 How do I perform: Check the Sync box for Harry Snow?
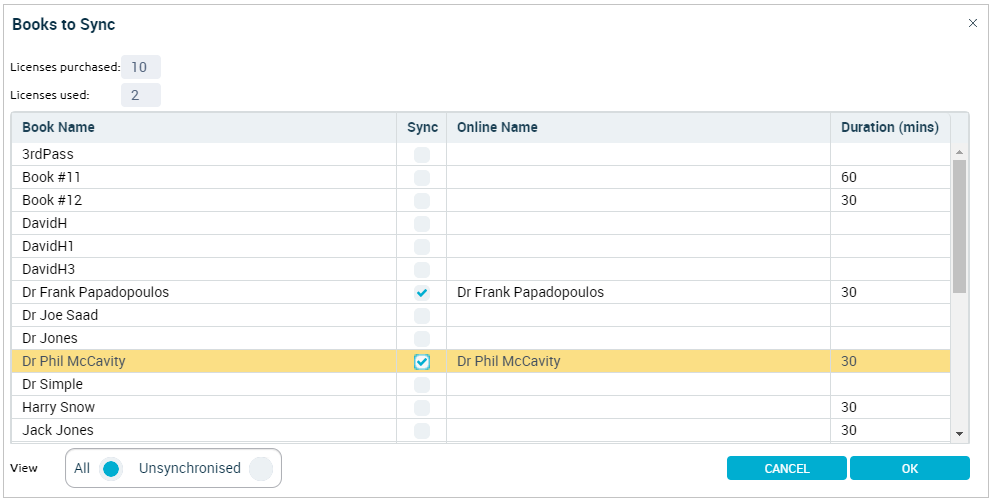422,407
